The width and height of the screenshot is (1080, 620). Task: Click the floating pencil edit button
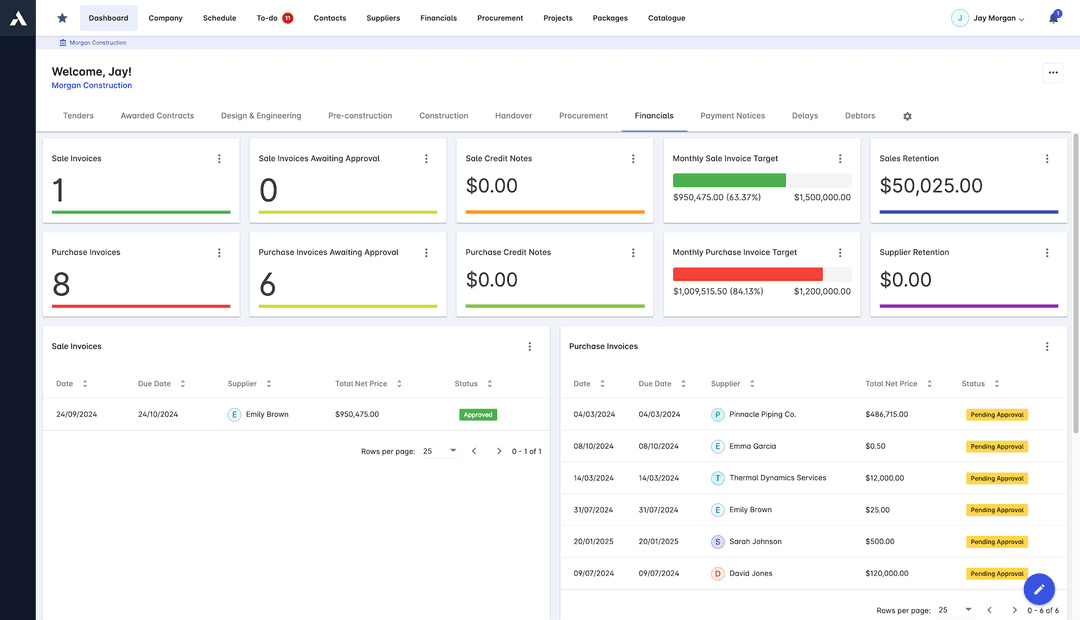(x=1039, y=589)
